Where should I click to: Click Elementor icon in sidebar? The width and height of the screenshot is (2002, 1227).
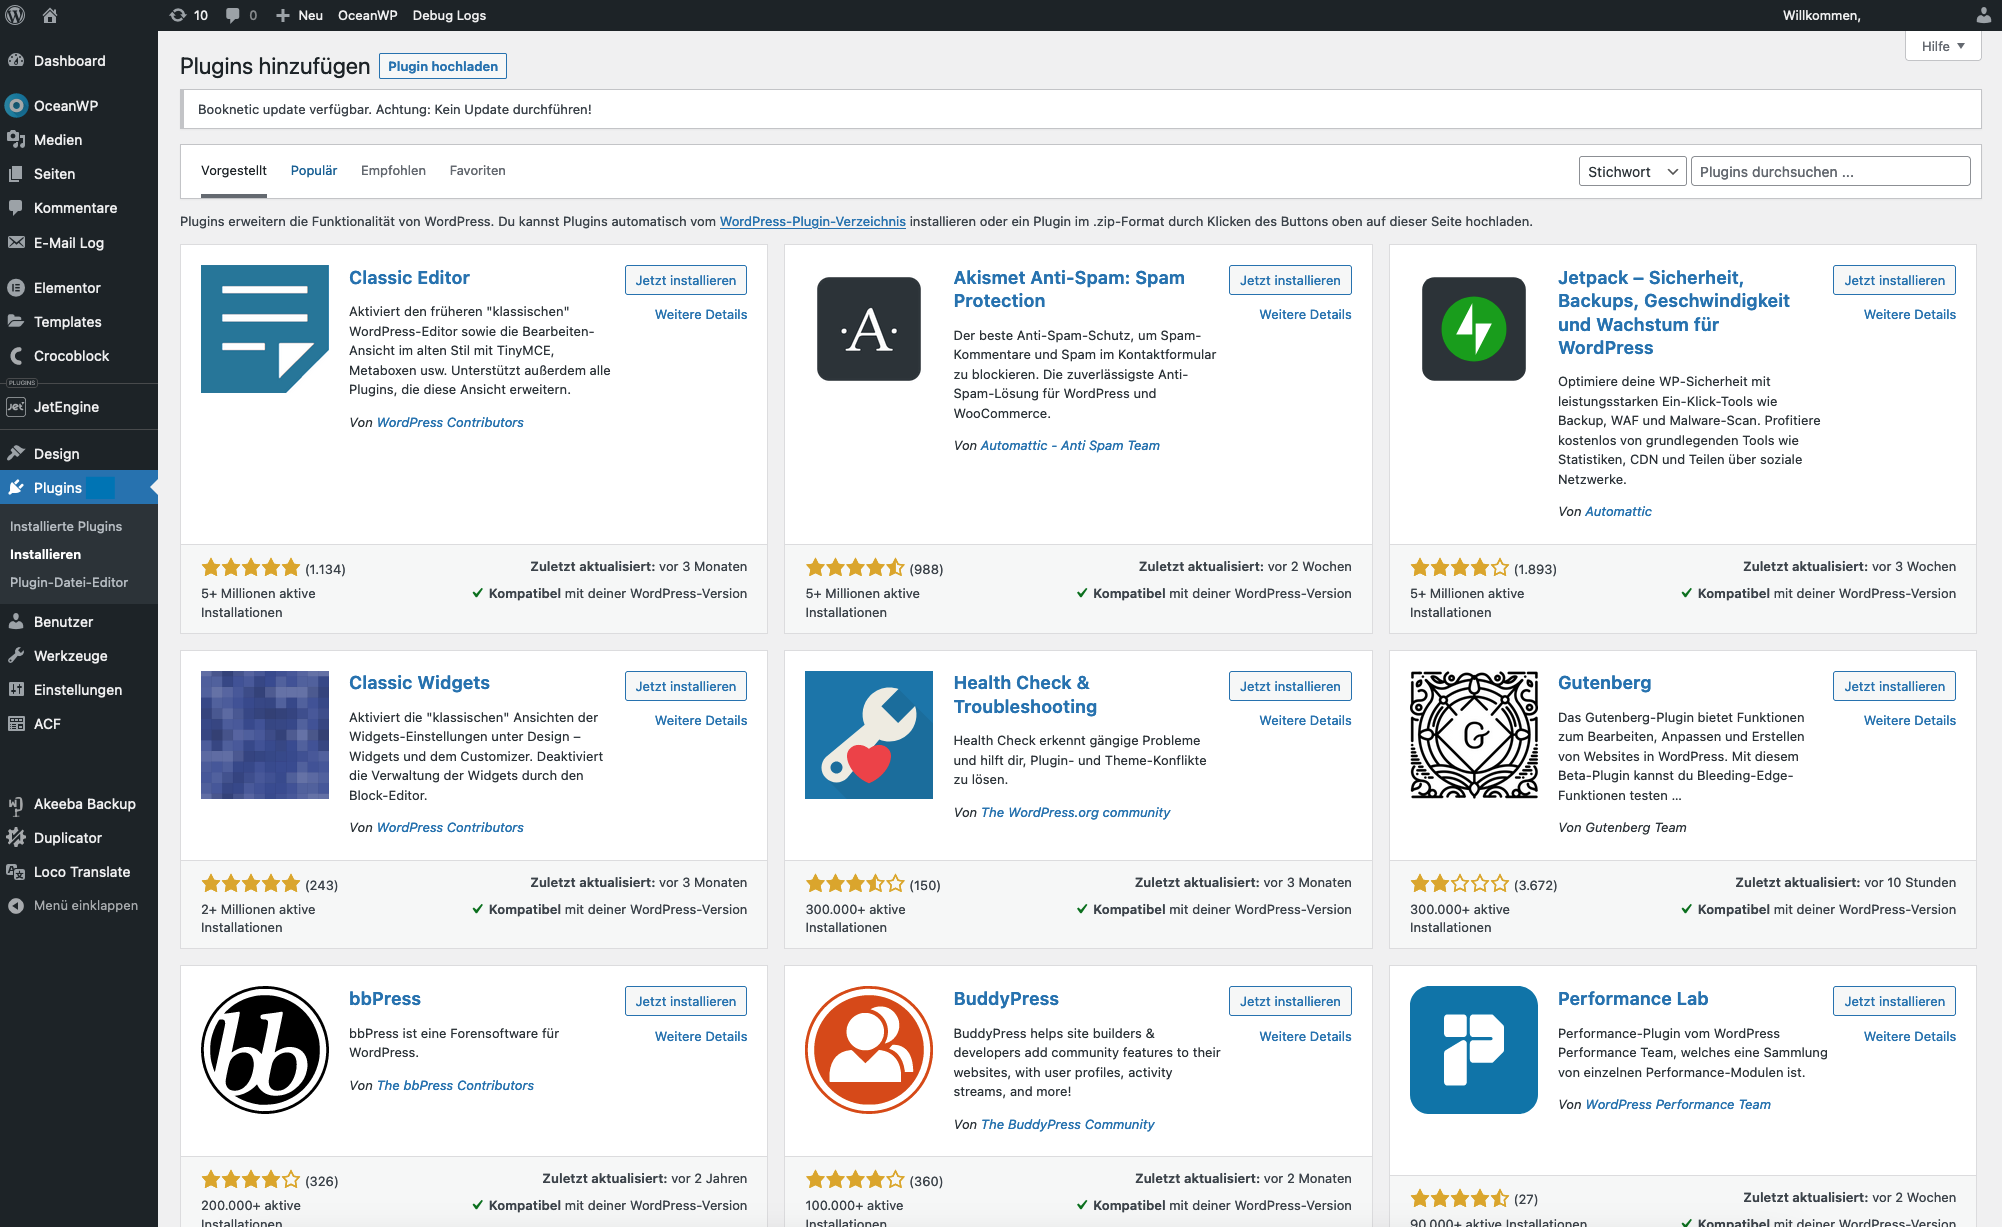coord(16,288)
